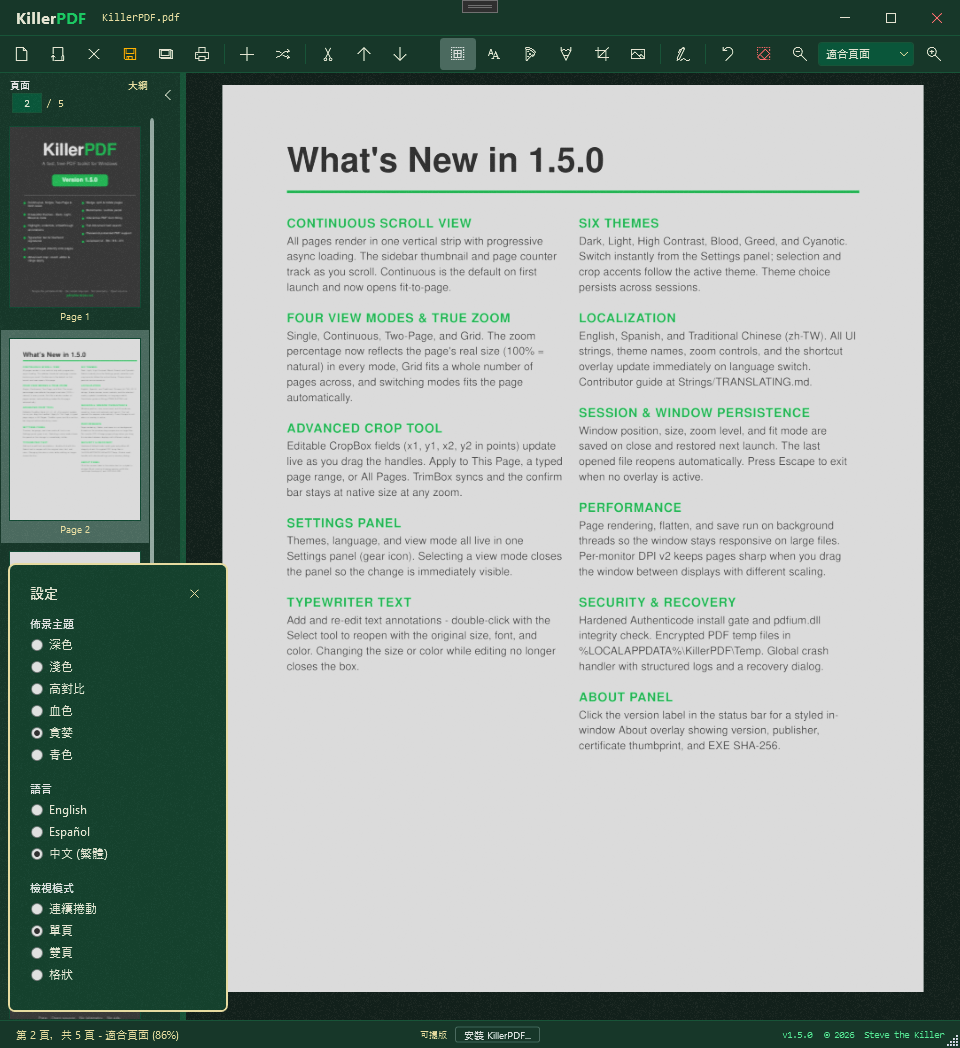Select the 深色 theme radio button
This screenshot has width=960, height=1048.
coord(51,645)
